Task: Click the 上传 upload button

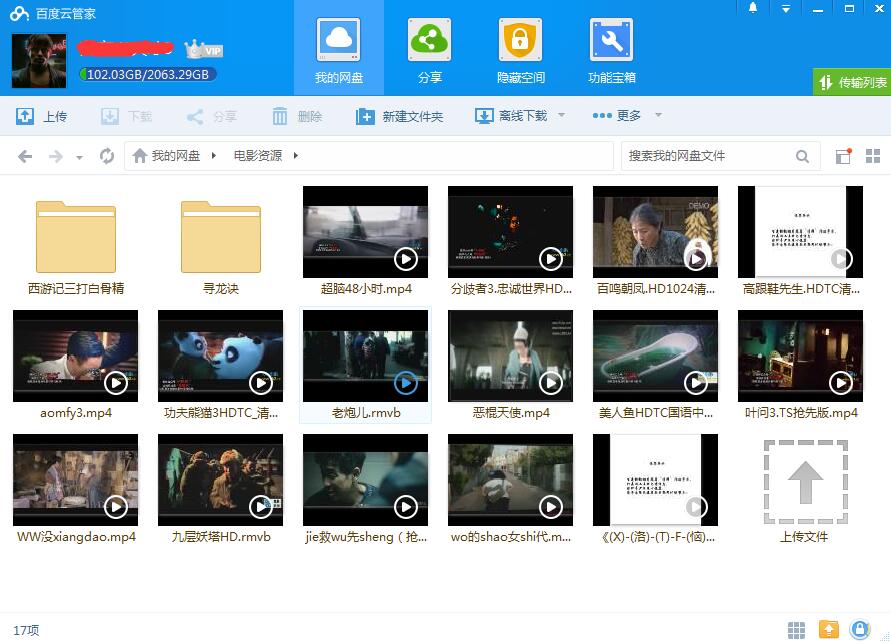Action: (41, 116)
